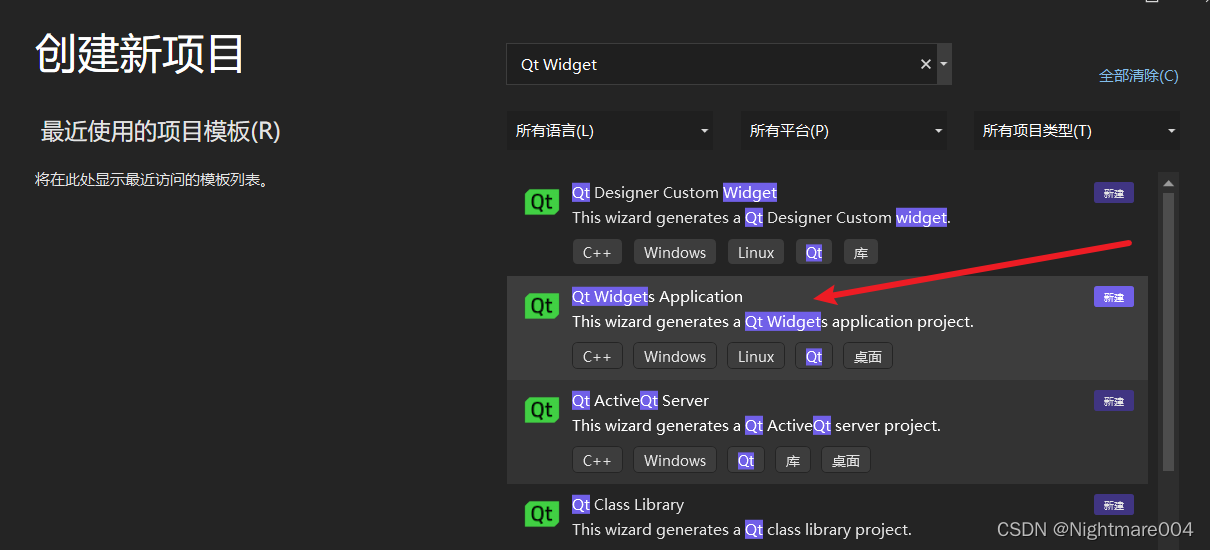
Task: Click Linux tag under Qt Widgets Application
Action: click(x=756, y=356)
